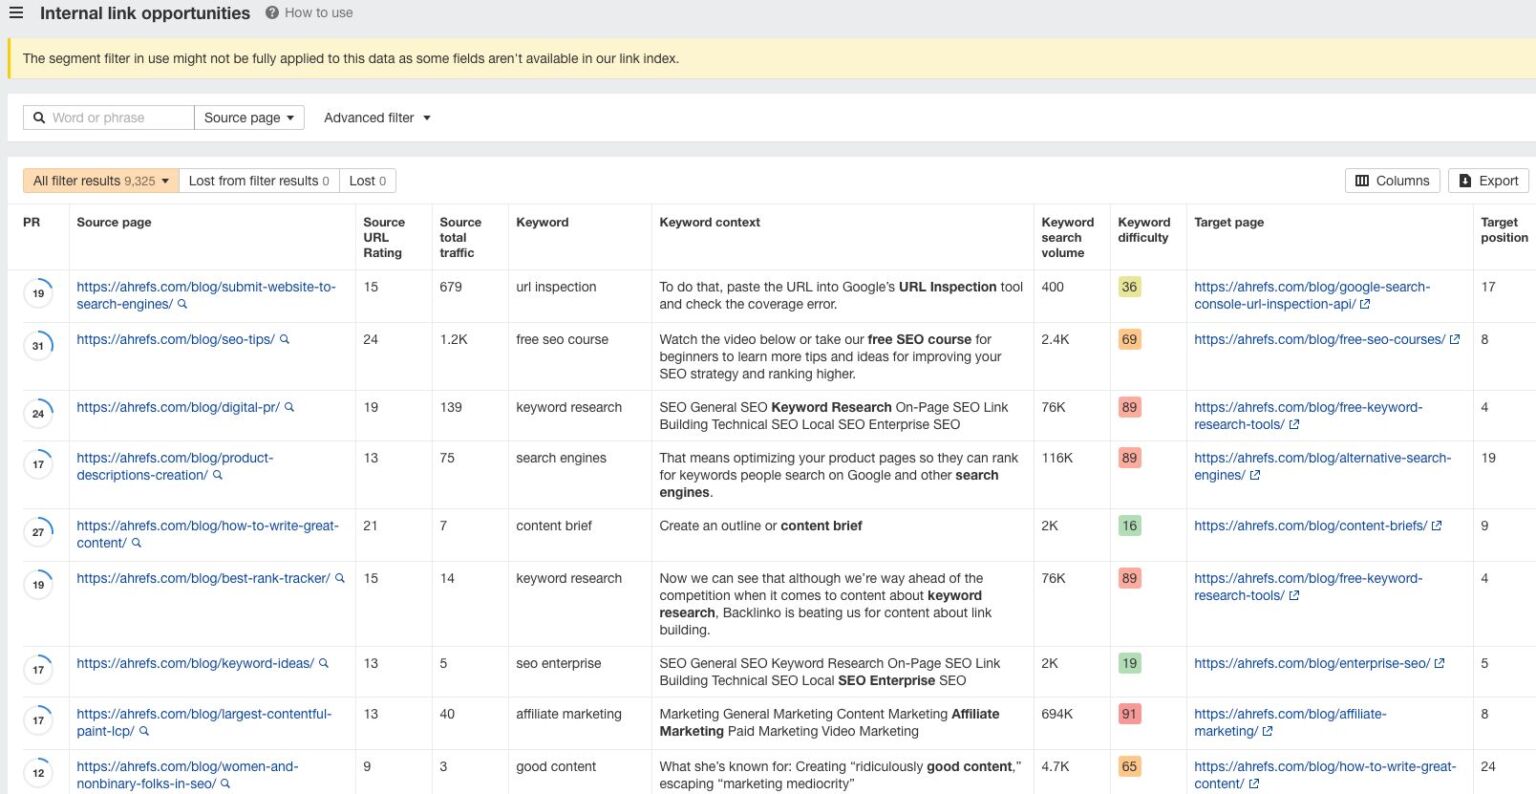The width and height of the screenshot is (1536, 794).
Task: Switch to Lost from filter results tab
Action: pyautogui.click(x=258, y=181)
